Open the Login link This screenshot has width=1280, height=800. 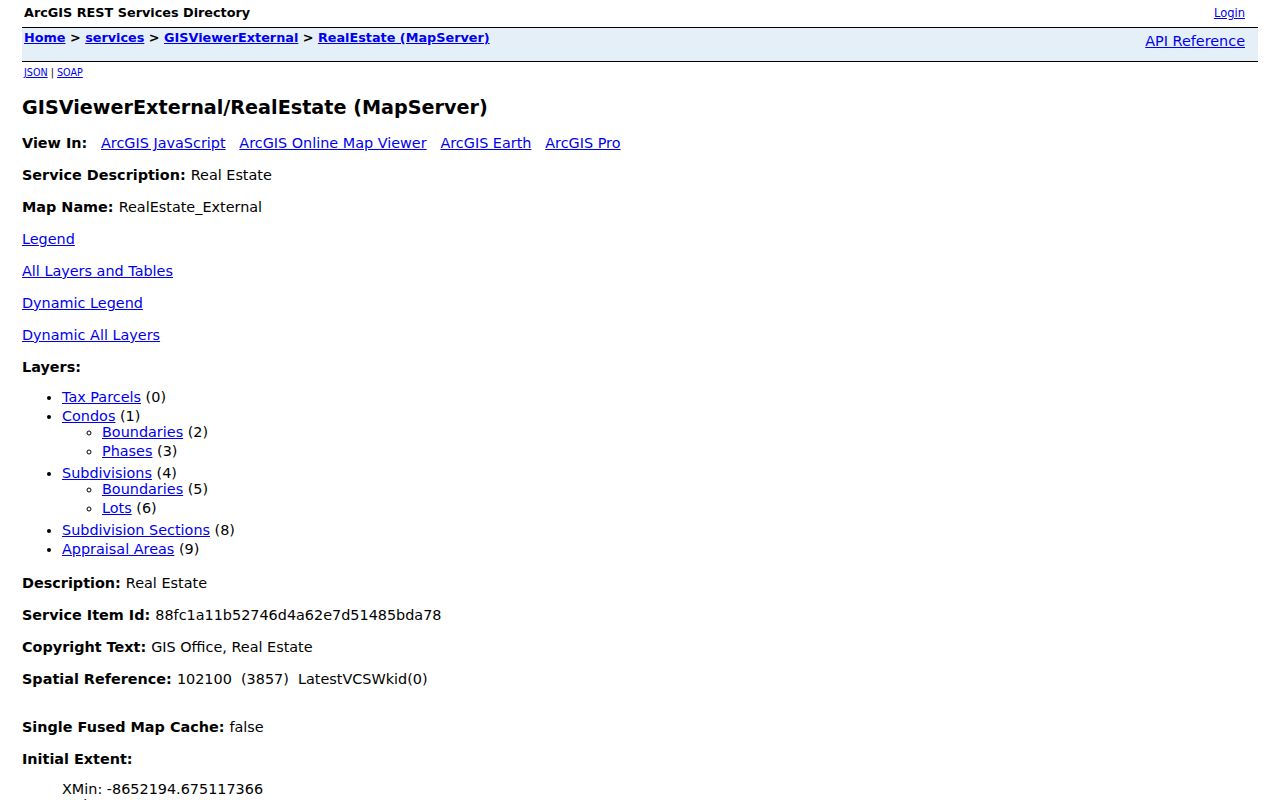1229,13
